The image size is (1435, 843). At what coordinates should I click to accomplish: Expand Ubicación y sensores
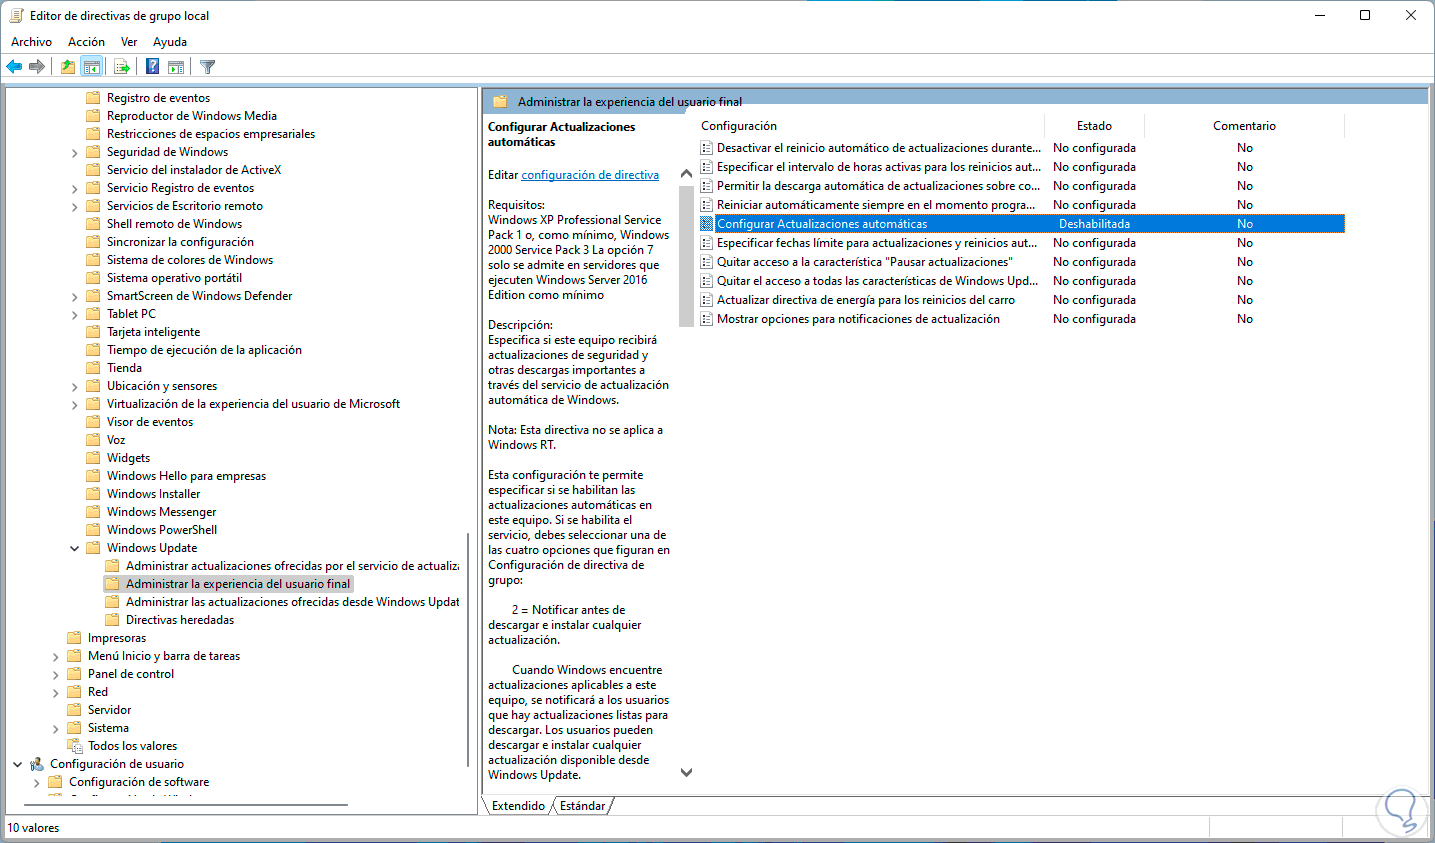click(75, 386)
